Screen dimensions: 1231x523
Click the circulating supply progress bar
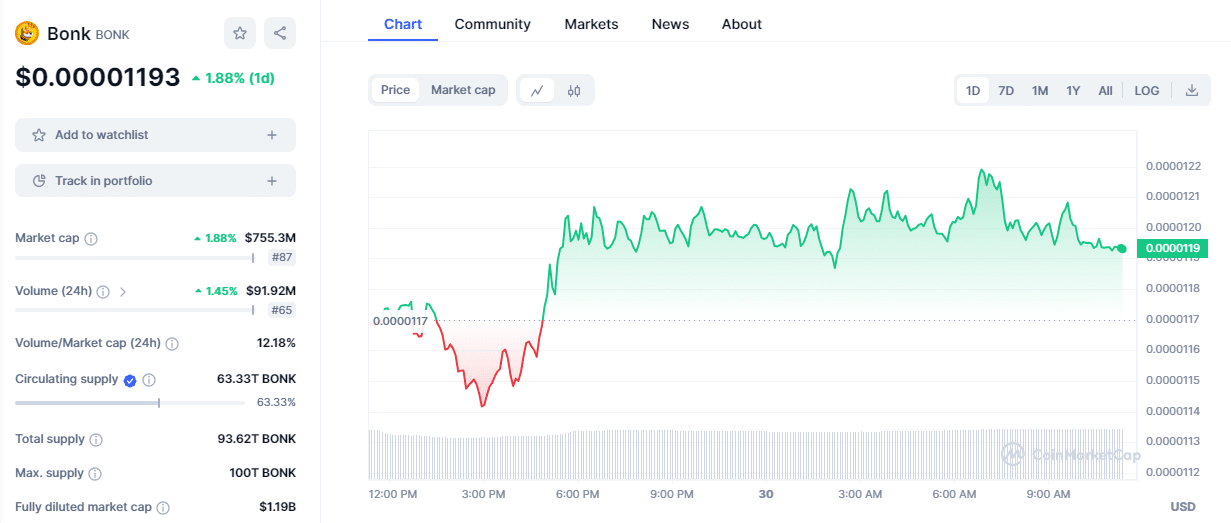[130, 403]
